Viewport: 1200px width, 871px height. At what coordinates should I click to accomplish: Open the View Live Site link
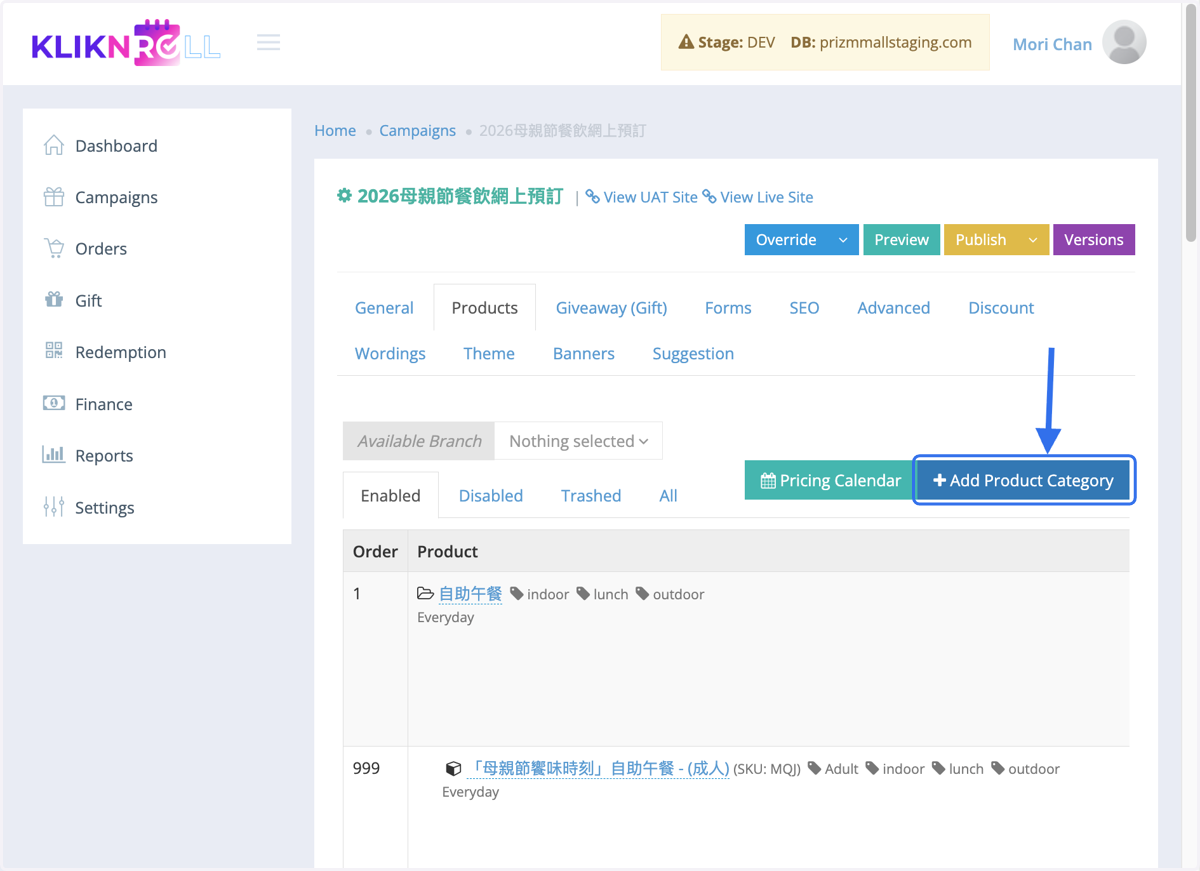click(x=766, y=197)
